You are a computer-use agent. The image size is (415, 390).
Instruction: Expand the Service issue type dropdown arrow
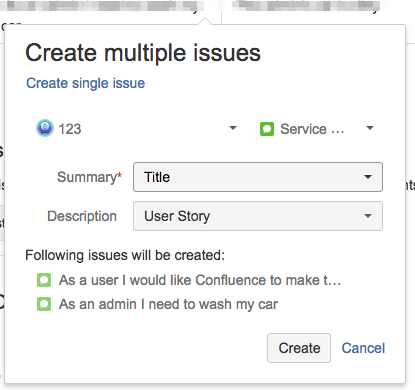coord(370,128)
